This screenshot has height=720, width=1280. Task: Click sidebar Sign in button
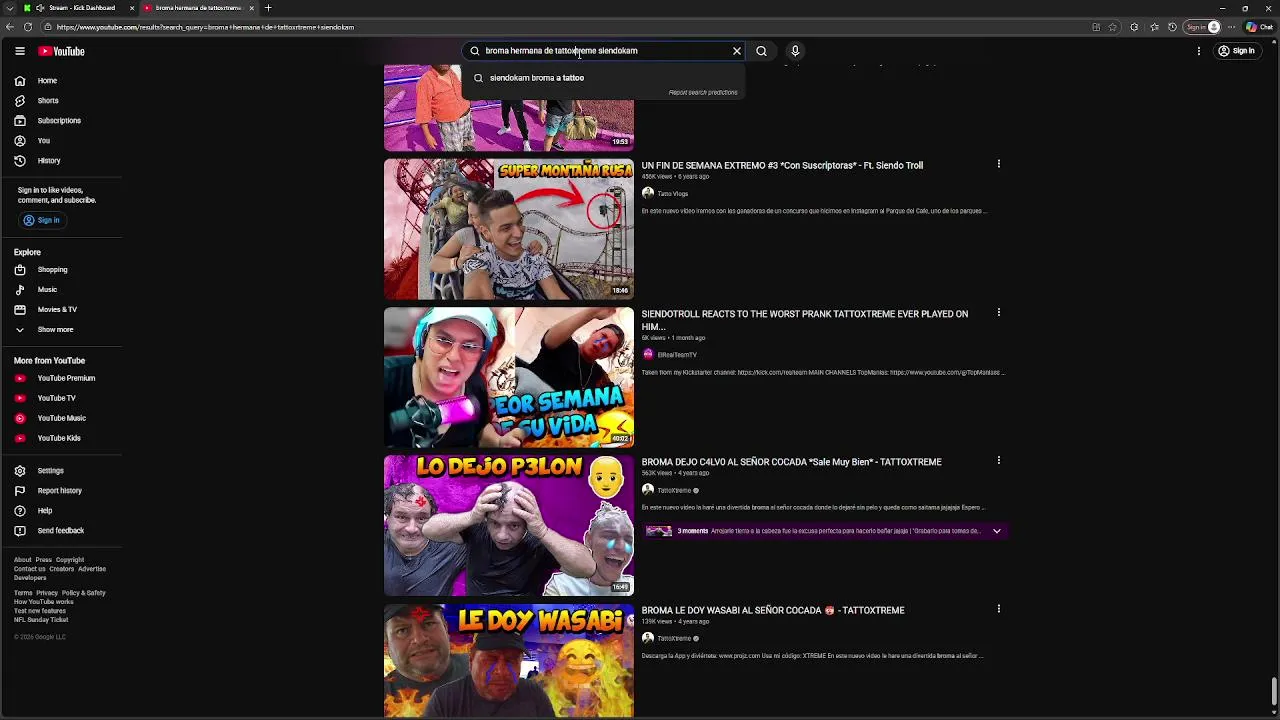point(41,220)
